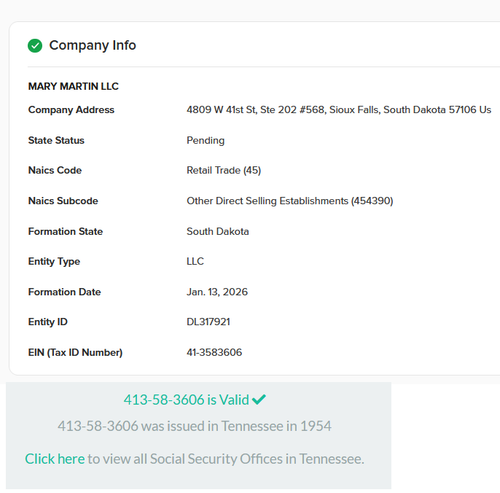Click the 'issued in Tennessee in 1954' line
The image size is (500, 493).
point(194,426)
